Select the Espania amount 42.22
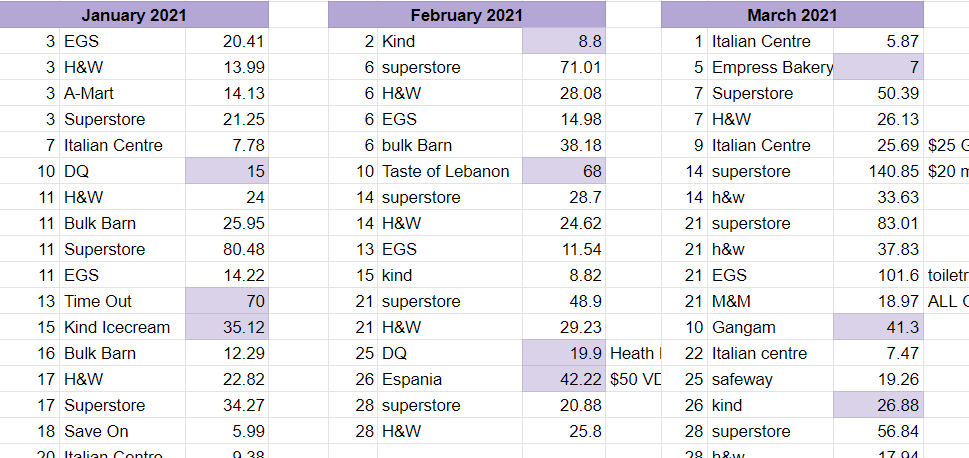 click(563, 379)
